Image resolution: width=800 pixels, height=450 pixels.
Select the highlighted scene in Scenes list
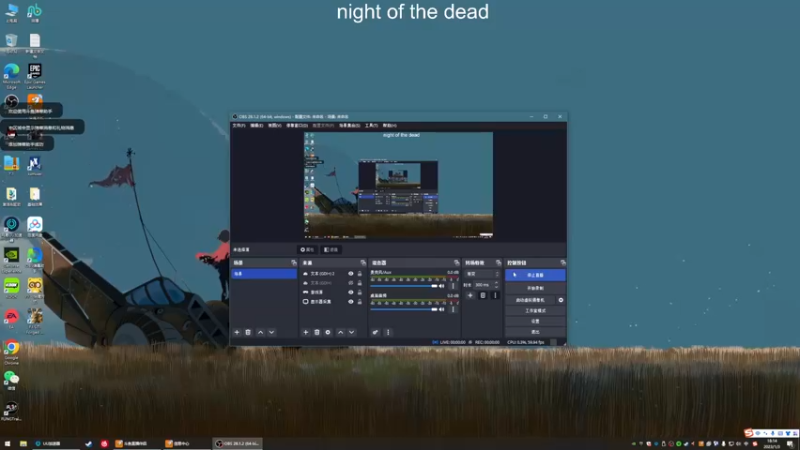coord(264,274)
